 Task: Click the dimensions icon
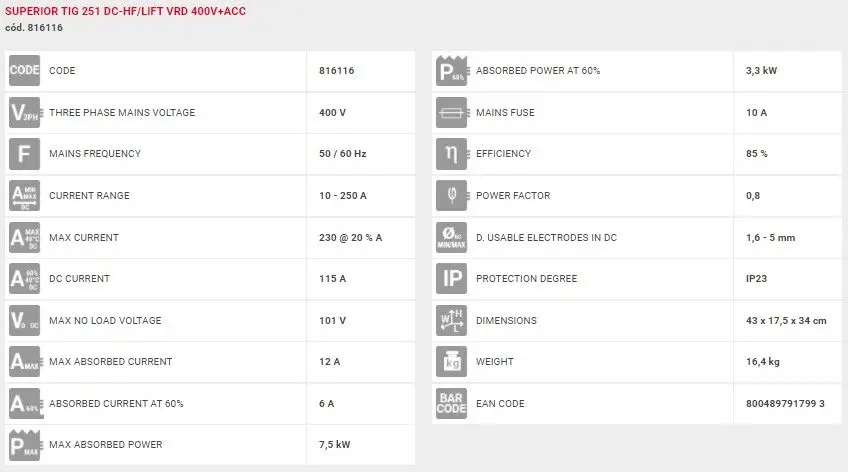[x=452, y=321]
